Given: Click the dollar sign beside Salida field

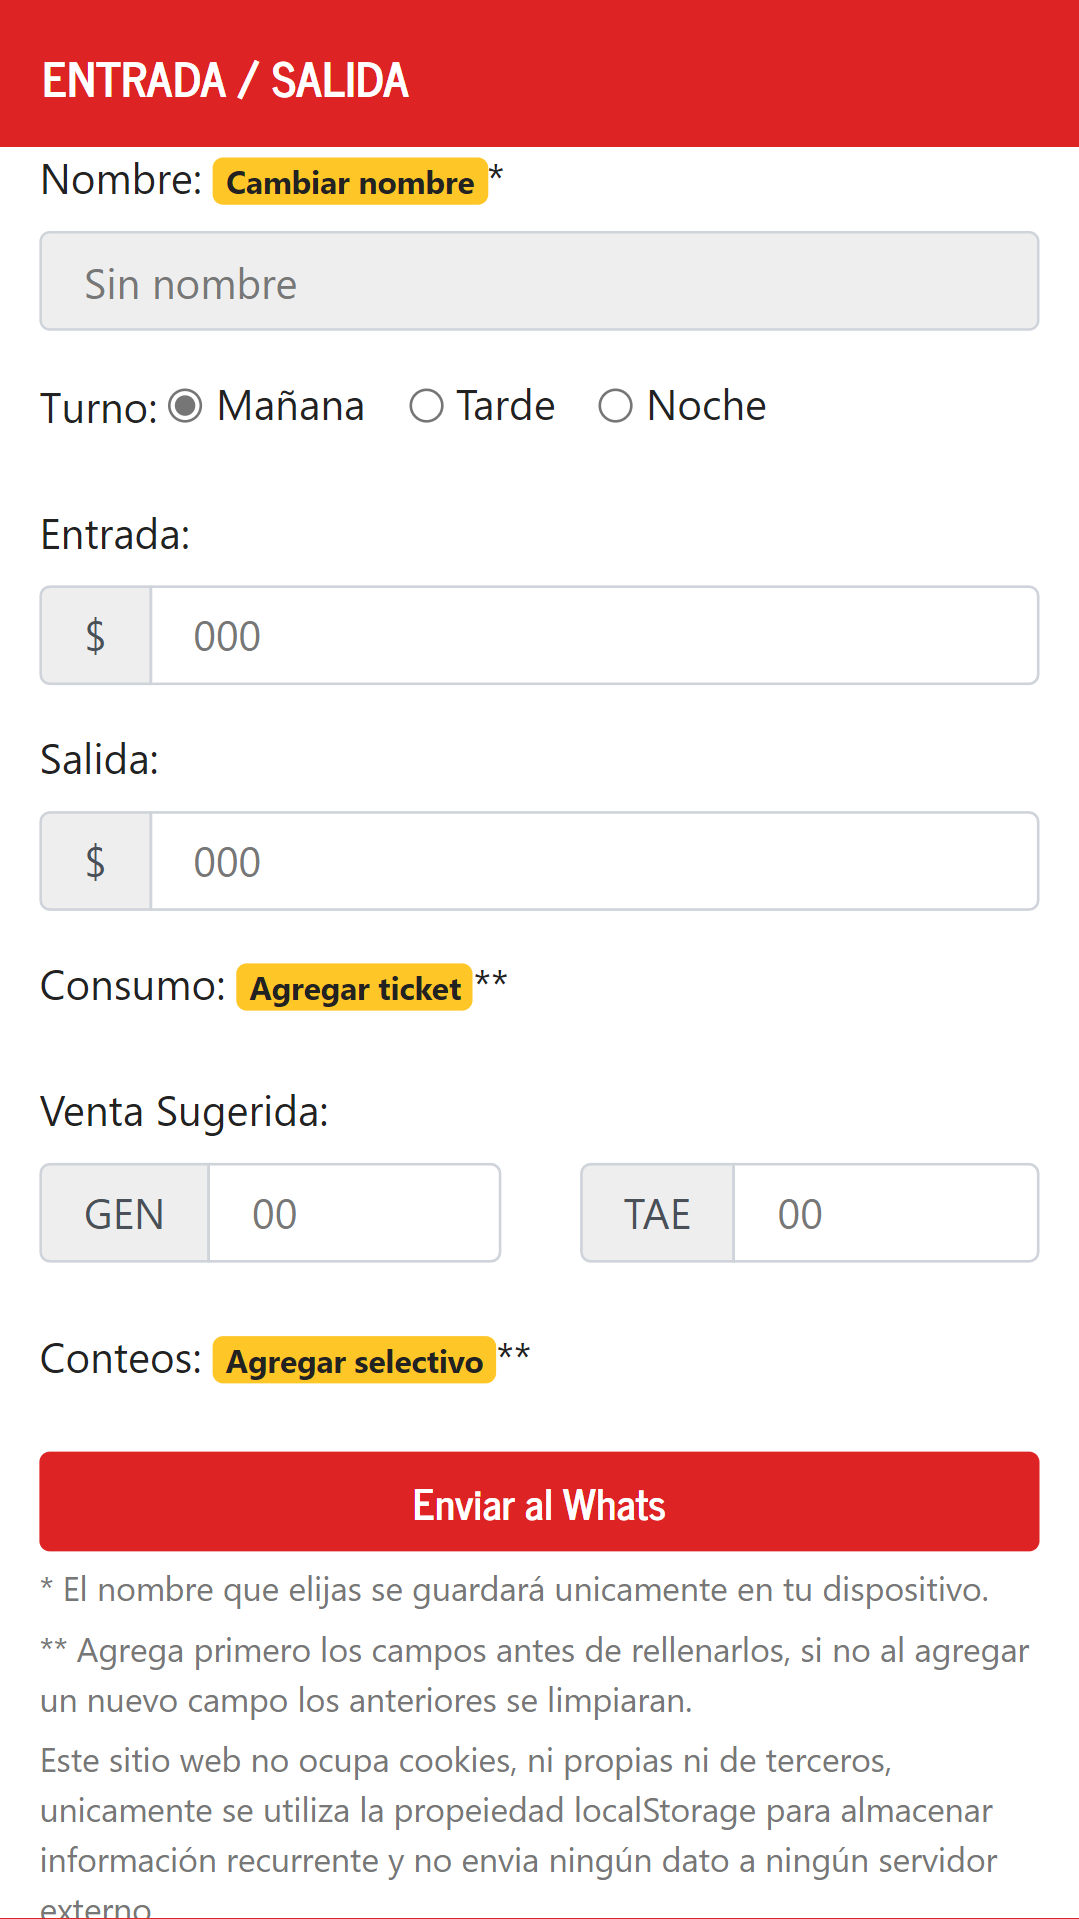Looking at the screenshot, I should coord(96,862).
